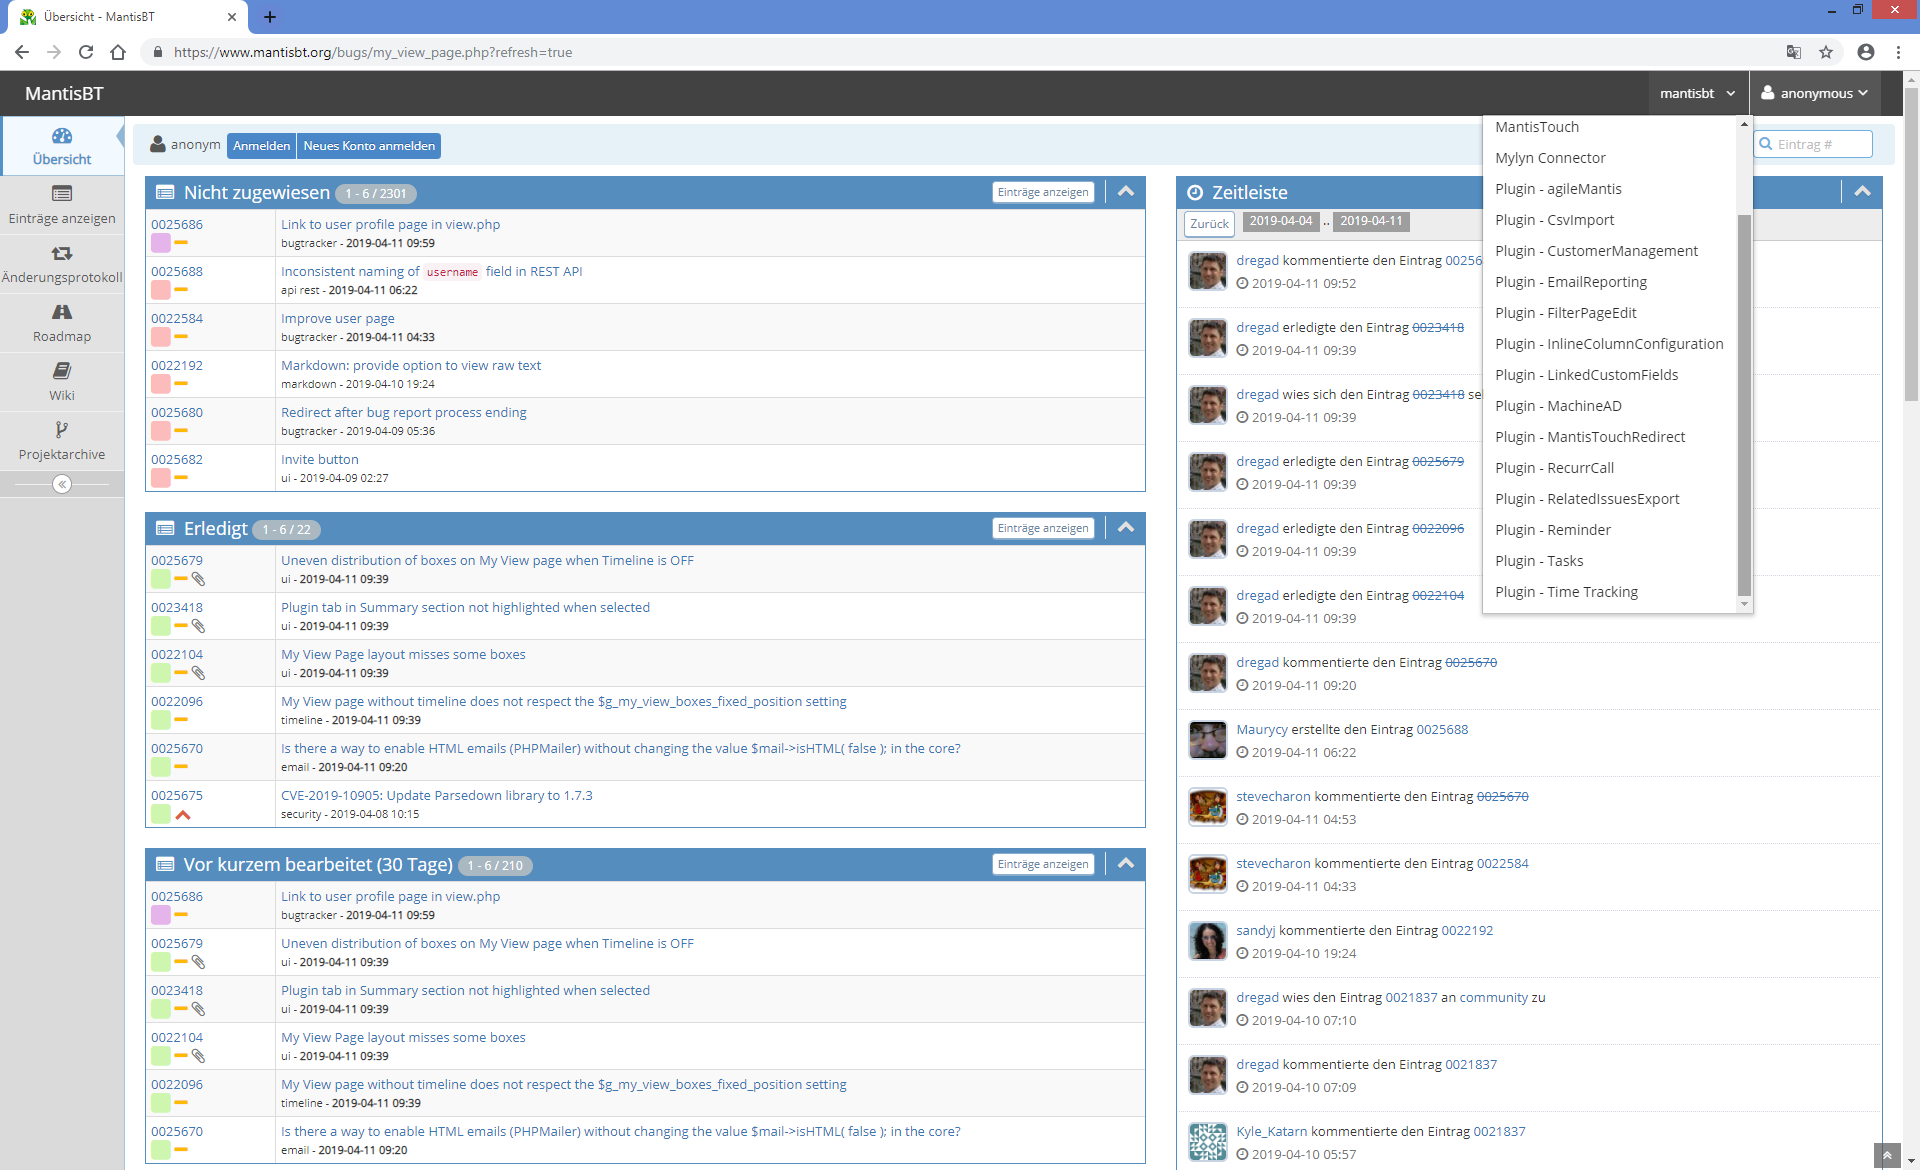Click the browser reload icon
The width and height of the screenshot is (1920, 1170).
coord(86,52)
